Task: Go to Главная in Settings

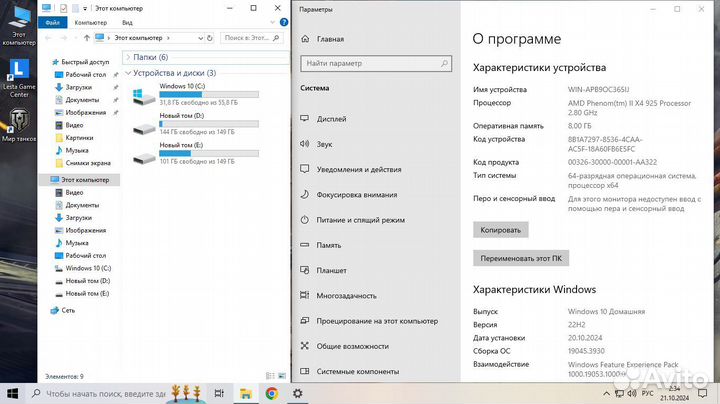Action: [322, 39]
